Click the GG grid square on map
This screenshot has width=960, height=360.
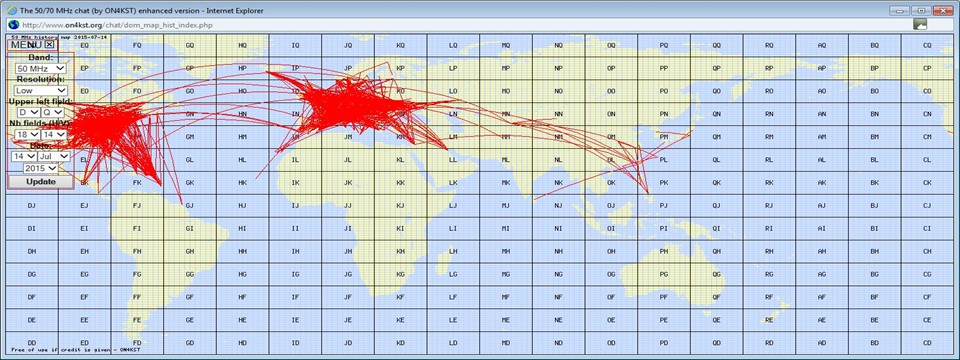190,274
